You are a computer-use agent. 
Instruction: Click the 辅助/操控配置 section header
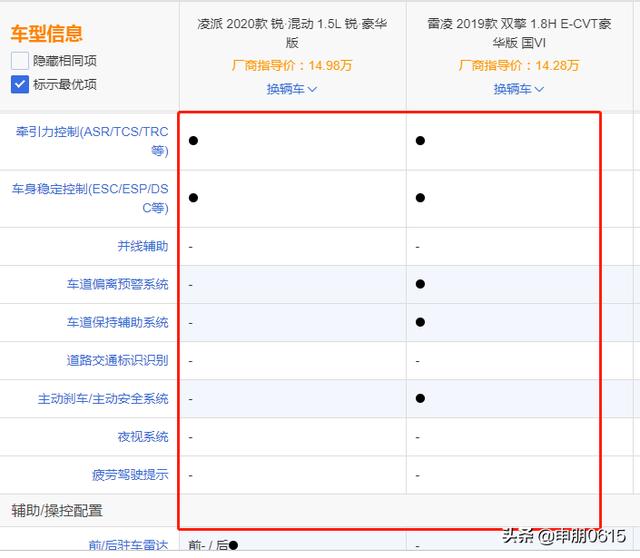[x=57, y=511]
